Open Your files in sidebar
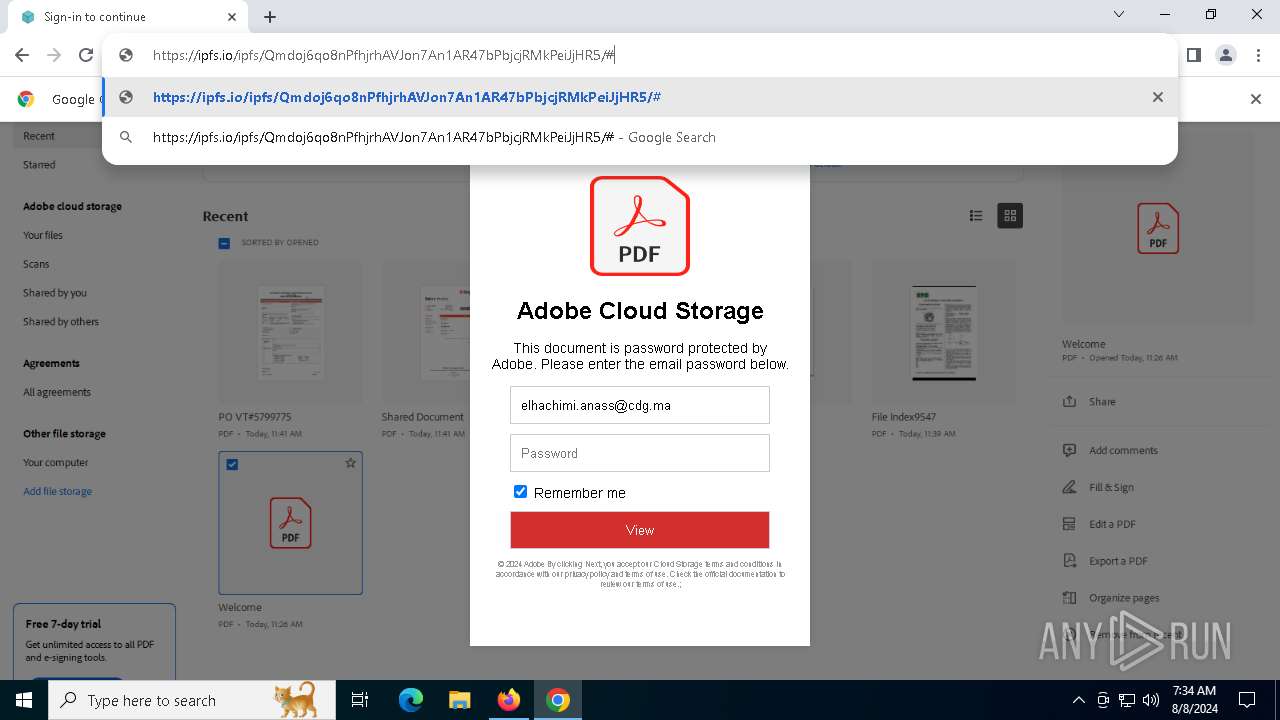 tap(43, 235)
